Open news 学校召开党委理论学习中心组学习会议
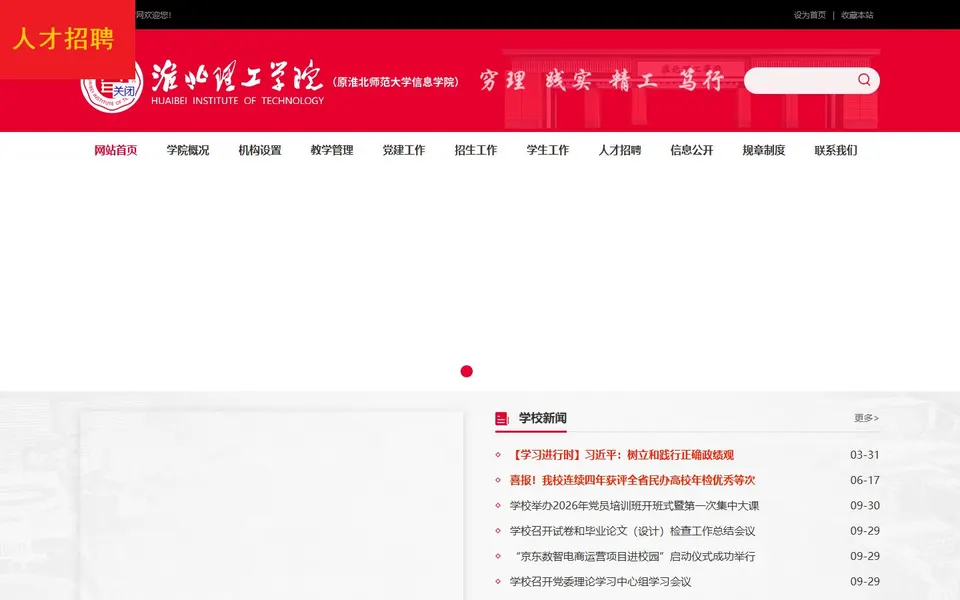 pos(601,582)
